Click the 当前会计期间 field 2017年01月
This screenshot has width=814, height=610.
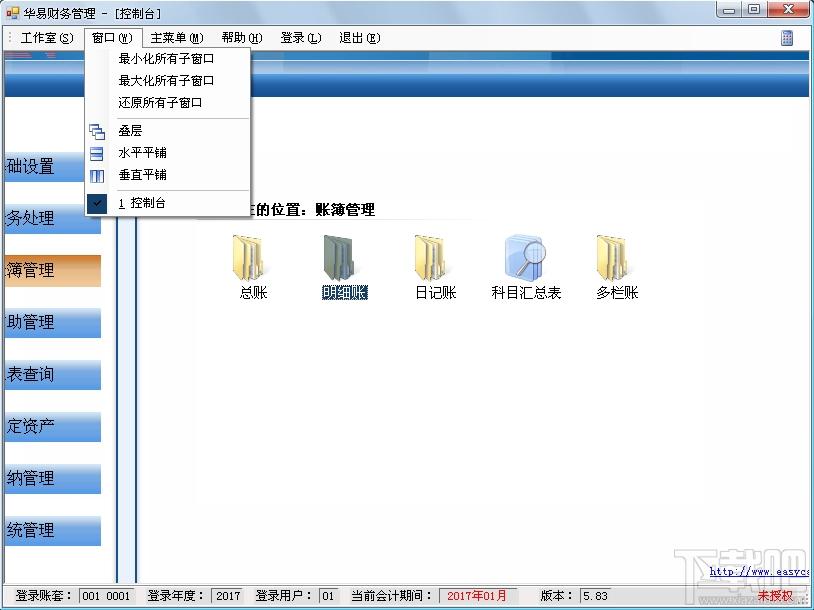[477, 595]
